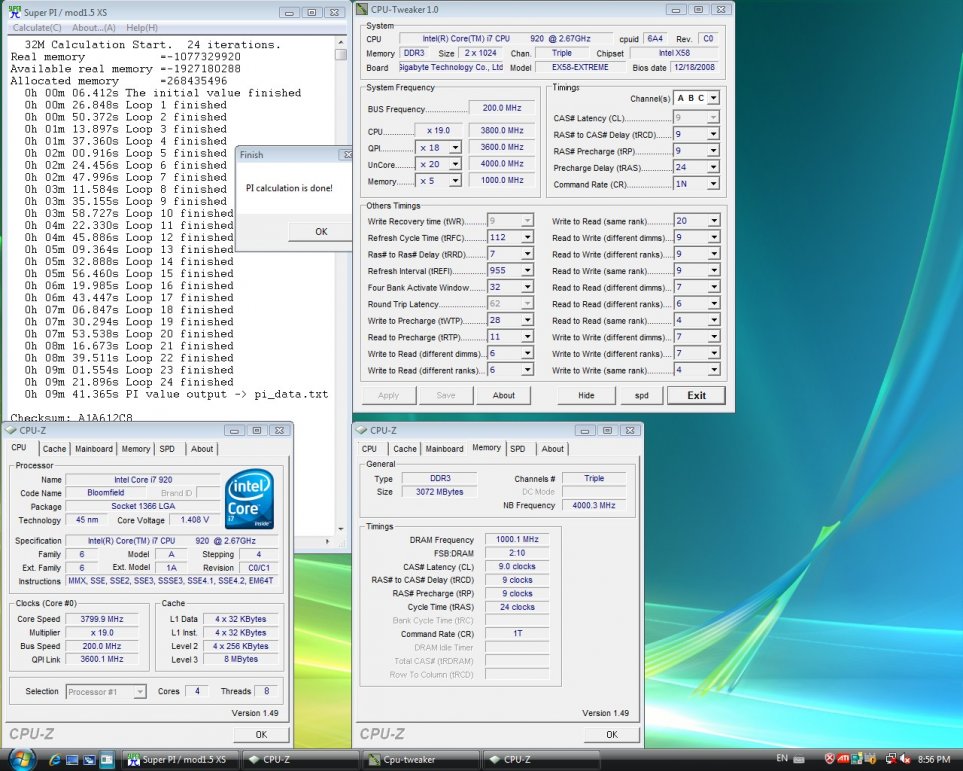Click the Super PI / mod1.5 XS taskbar button
This screenshot has width=963, height=771.
tap(179, 760)
